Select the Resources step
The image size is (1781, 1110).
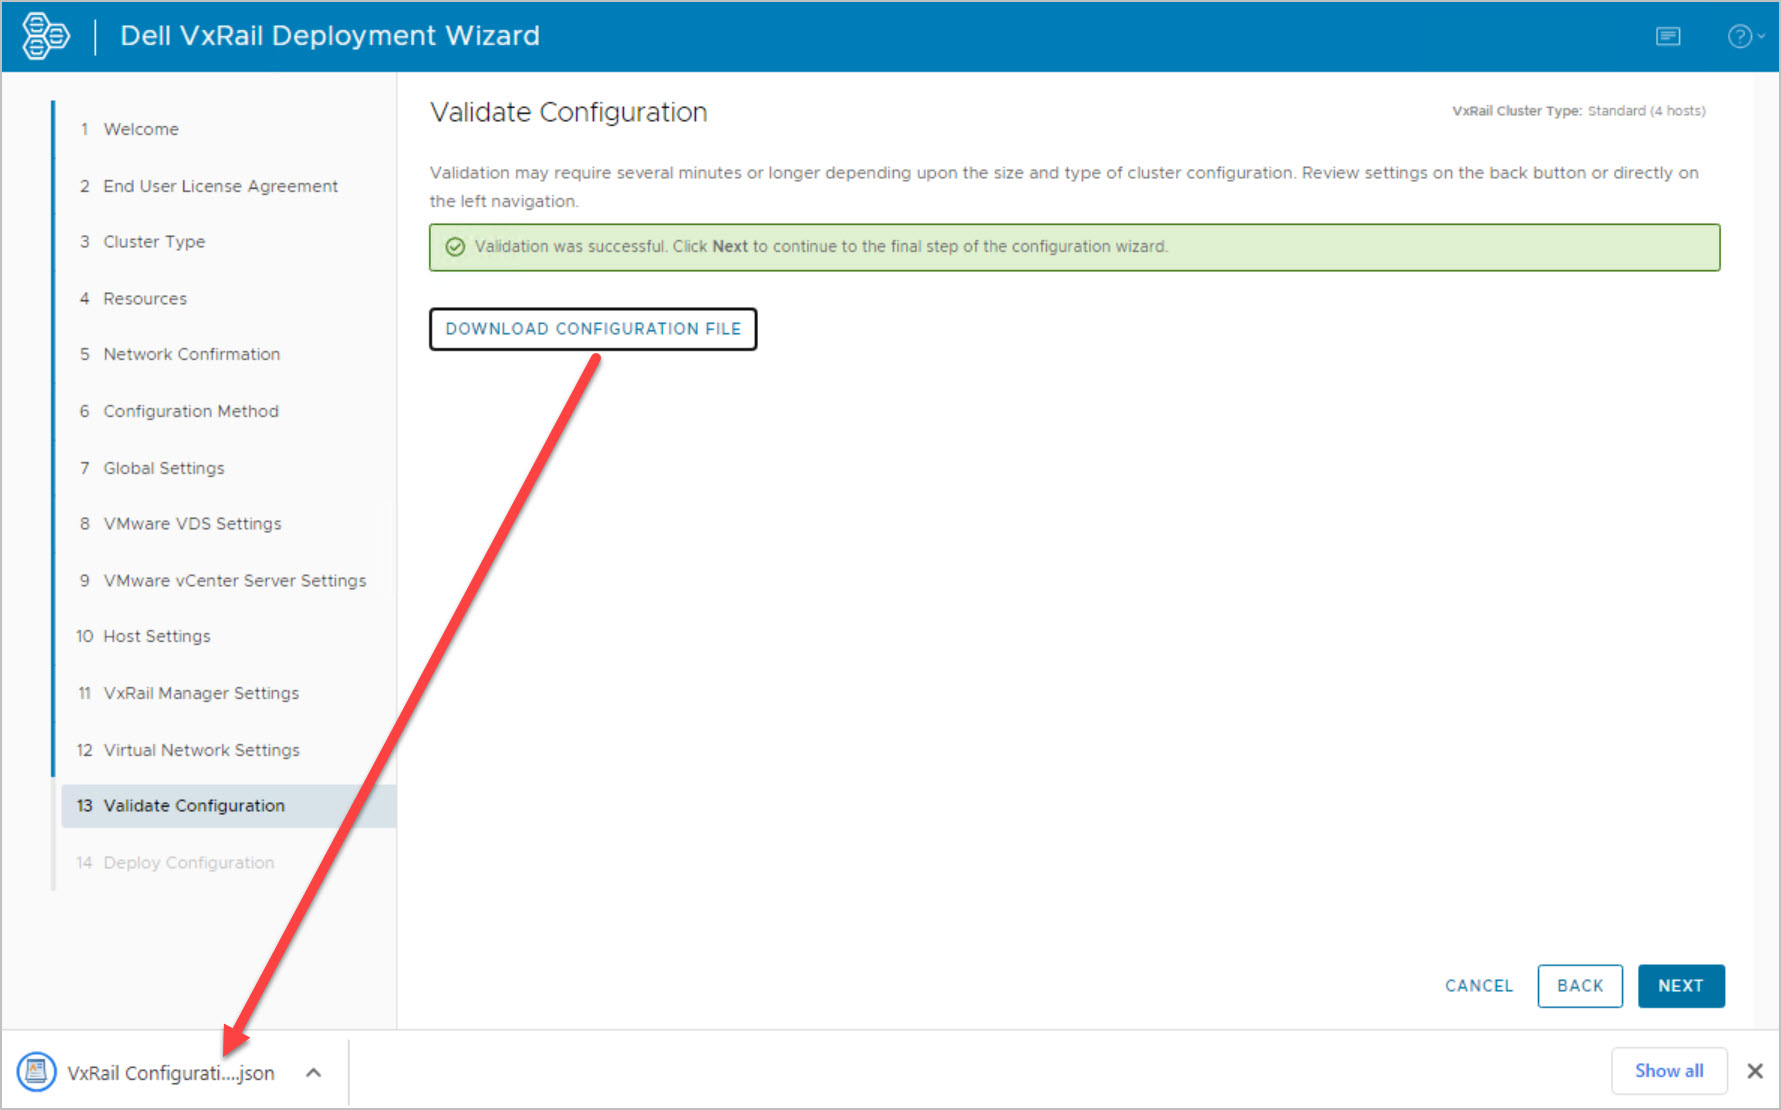click(145, 299)
